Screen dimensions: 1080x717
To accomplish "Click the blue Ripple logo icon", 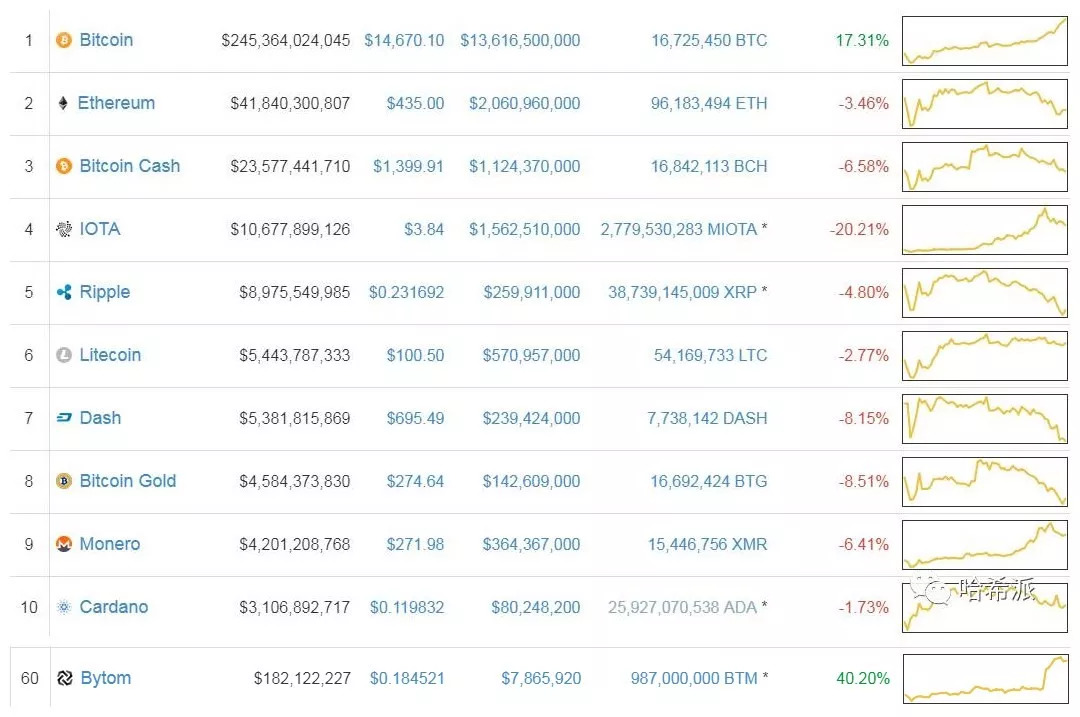I will (x=64, y=292).
